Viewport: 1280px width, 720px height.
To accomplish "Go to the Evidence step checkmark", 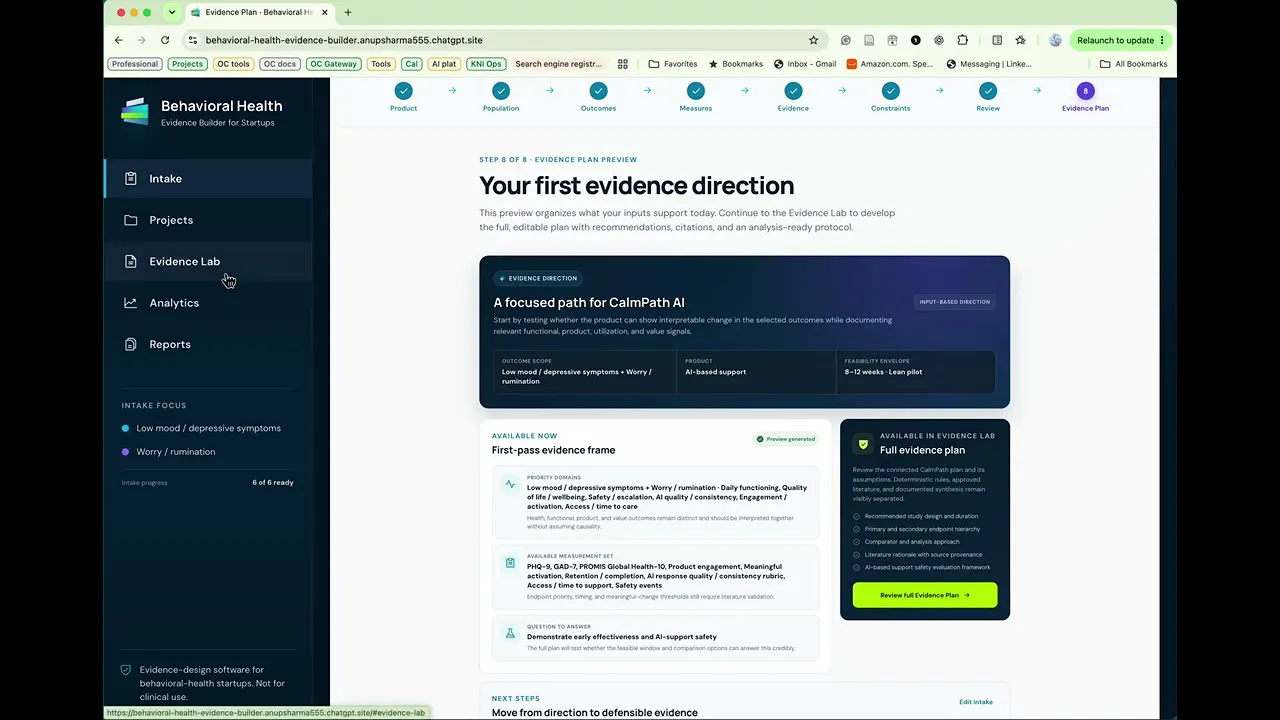I will tap(793, 91).
